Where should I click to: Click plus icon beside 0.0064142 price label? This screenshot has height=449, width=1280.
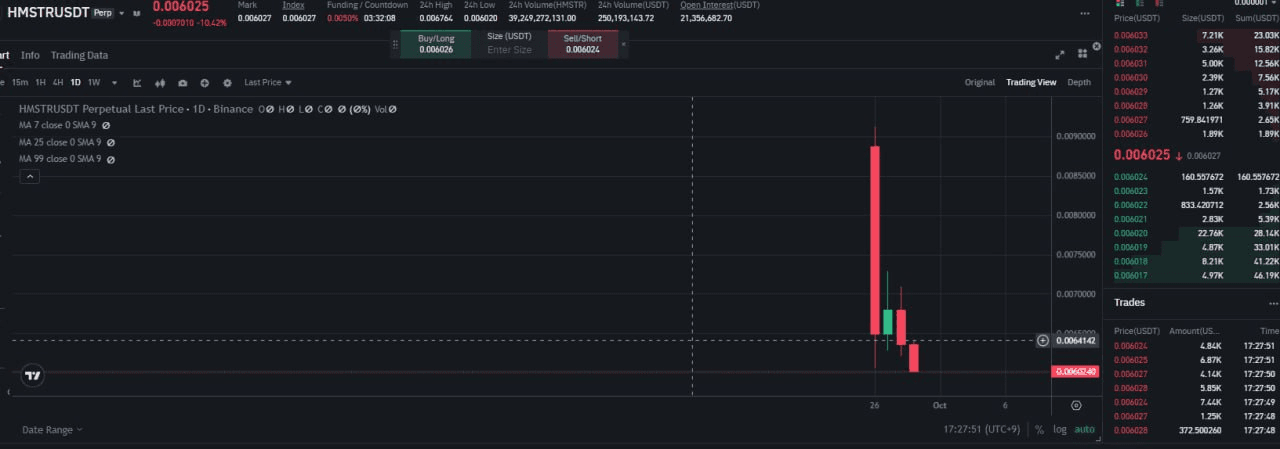pos(1043,340)
